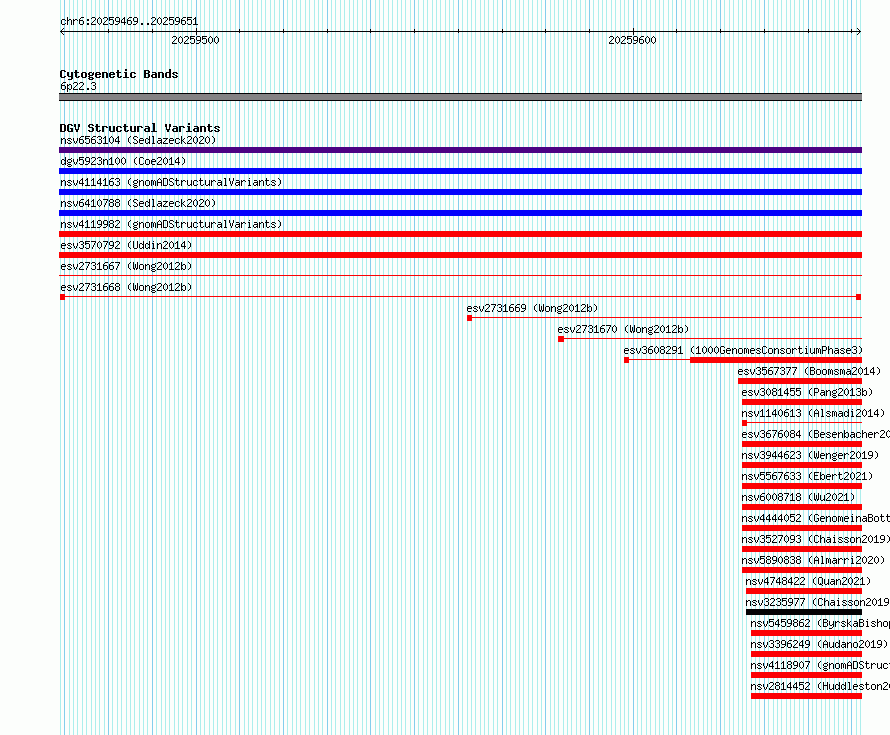The image size is (890, 735).
Task: Click the DGV Structural Variants track title
Action: [140, 128]
